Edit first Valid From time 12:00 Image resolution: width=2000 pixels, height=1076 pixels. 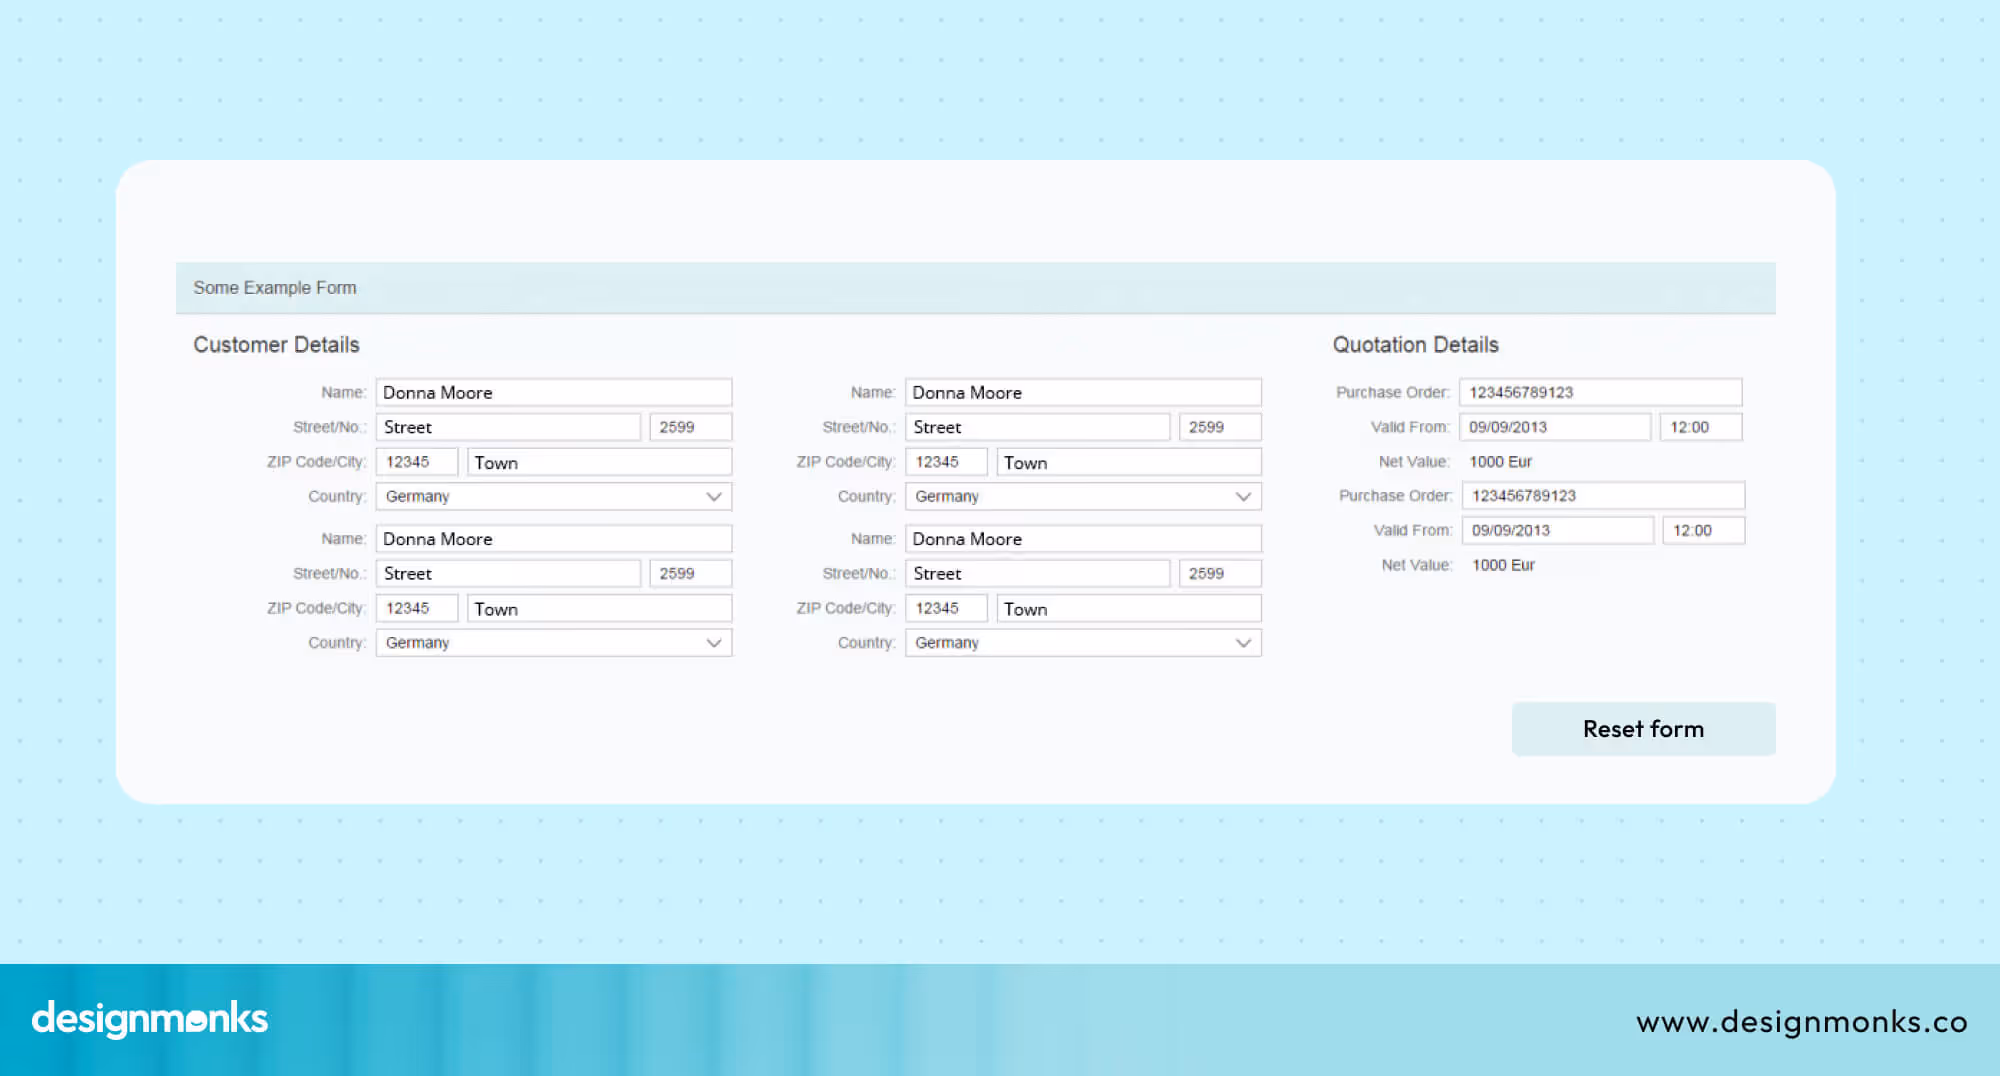(x=1701, y=427)
